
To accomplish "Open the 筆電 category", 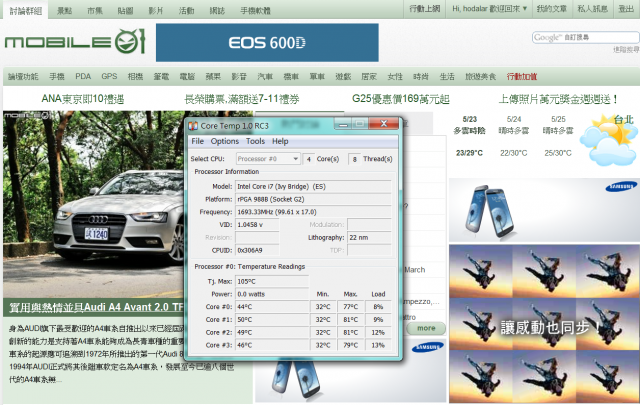I will (x=161, y=76).
